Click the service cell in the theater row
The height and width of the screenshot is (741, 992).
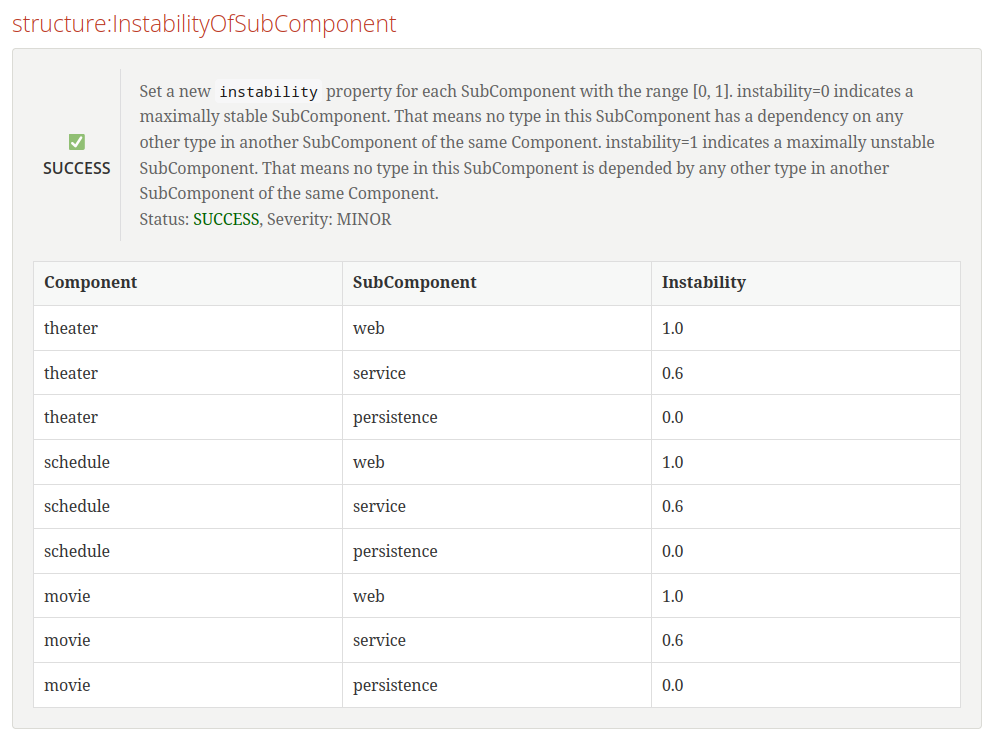[x=379, y=373]
